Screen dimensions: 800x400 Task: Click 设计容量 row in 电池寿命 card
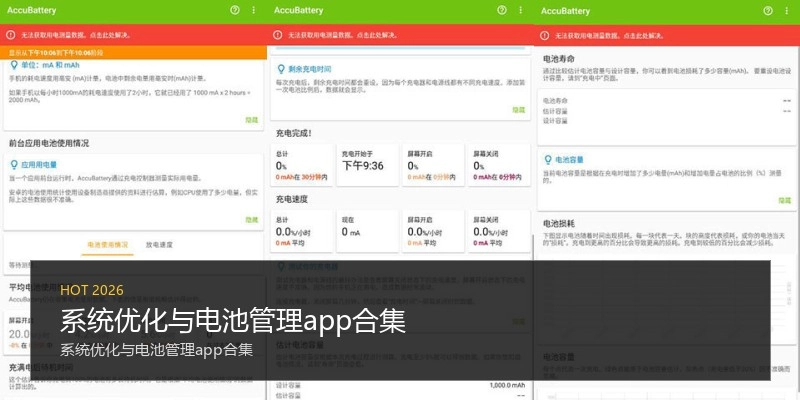tap(666, 121)
